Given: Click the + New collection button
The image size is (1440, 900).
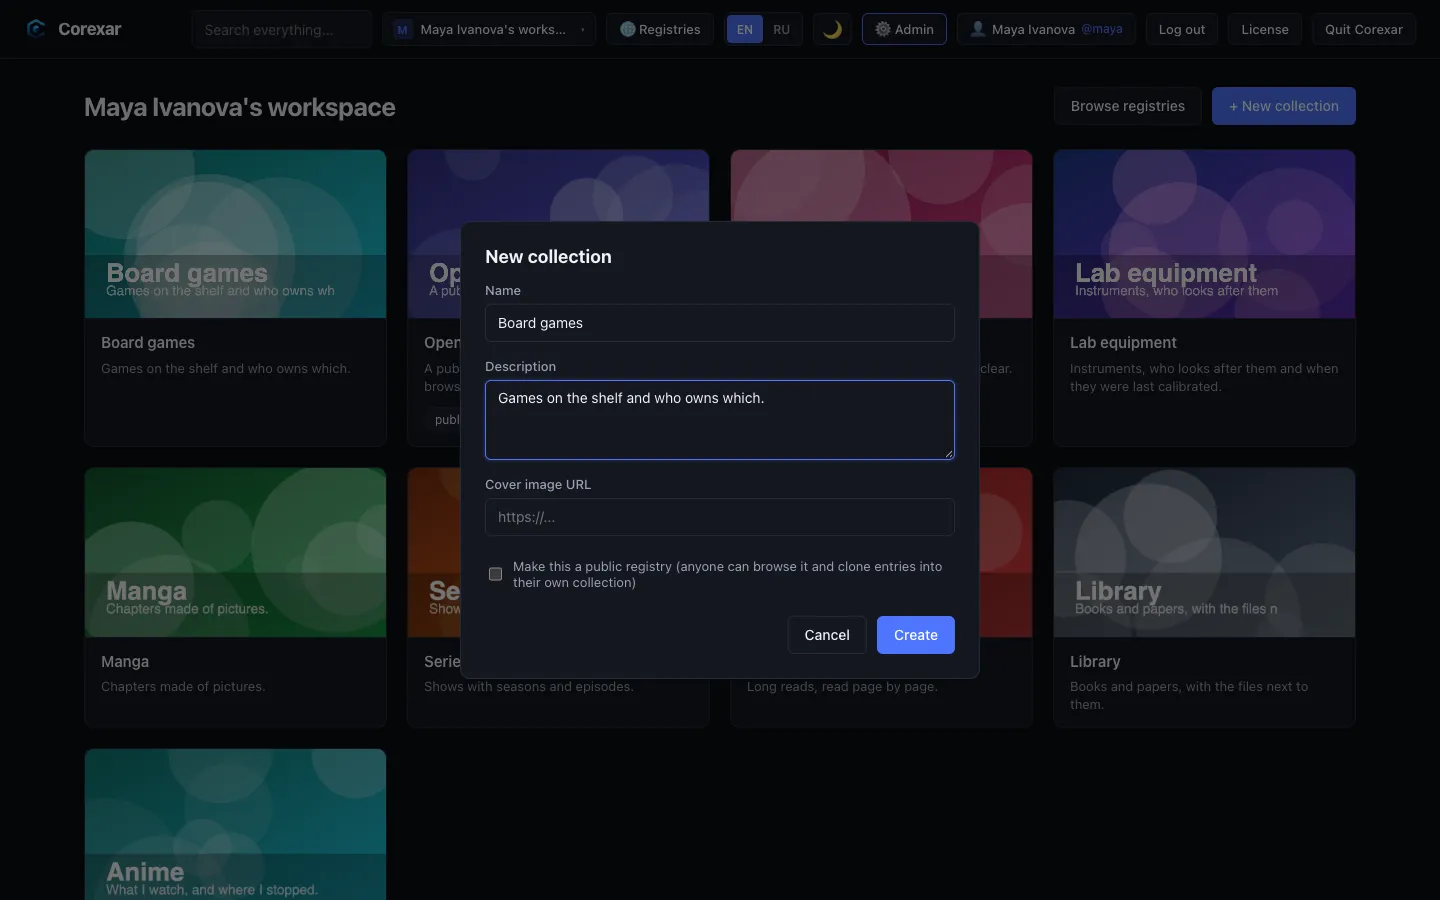Looking at the screenshot, I should (1284, 106).
